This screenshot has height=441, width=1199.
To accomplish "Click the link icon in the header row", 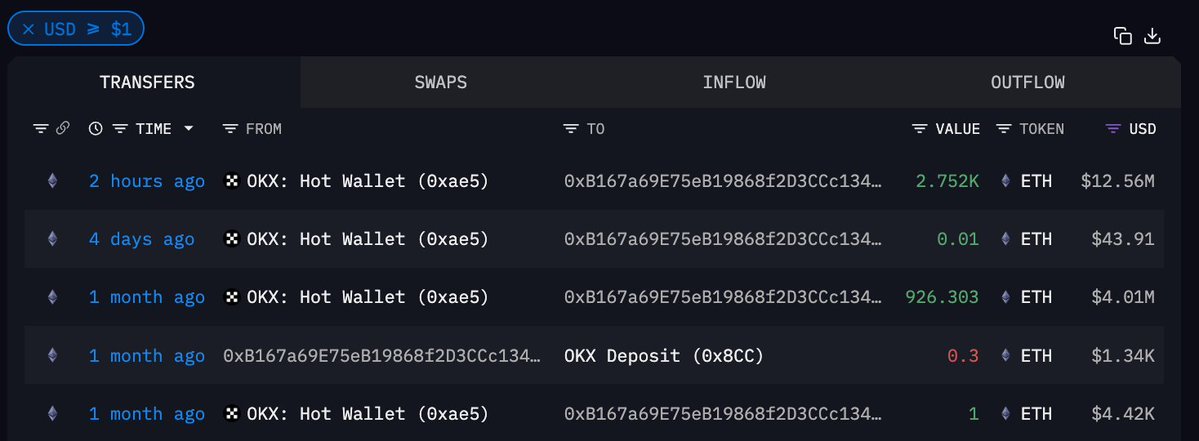I will (62, 129).
